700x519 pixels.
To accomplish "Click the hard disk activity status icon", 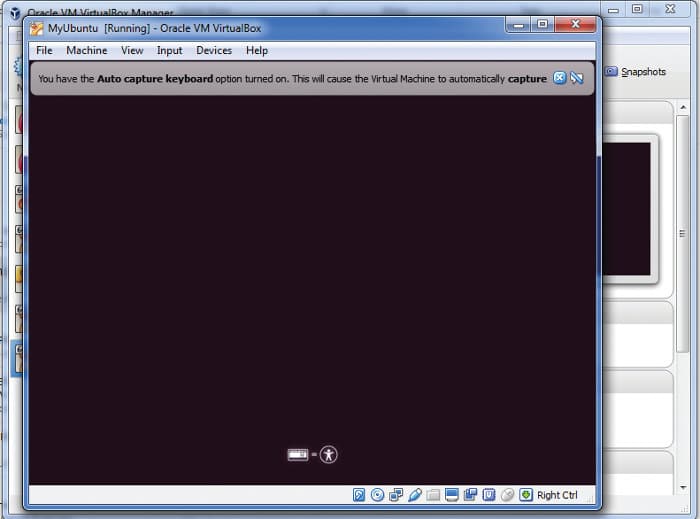I will click(359, 495).
